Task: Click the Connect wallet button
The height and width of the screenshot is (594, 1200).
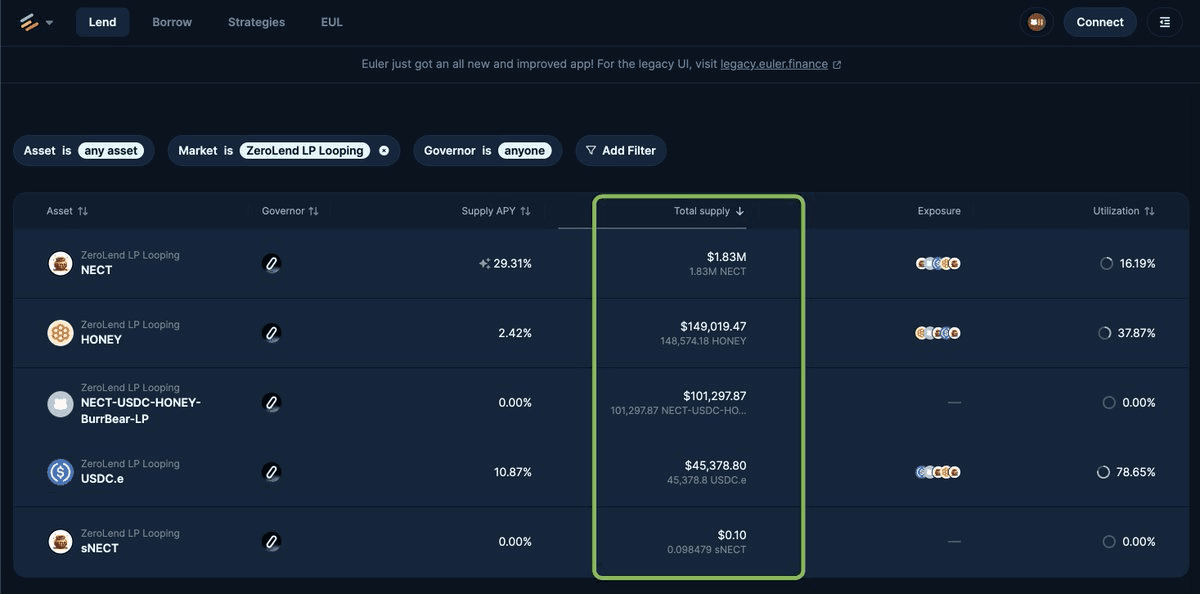Action: click(x=1100, y=22)
